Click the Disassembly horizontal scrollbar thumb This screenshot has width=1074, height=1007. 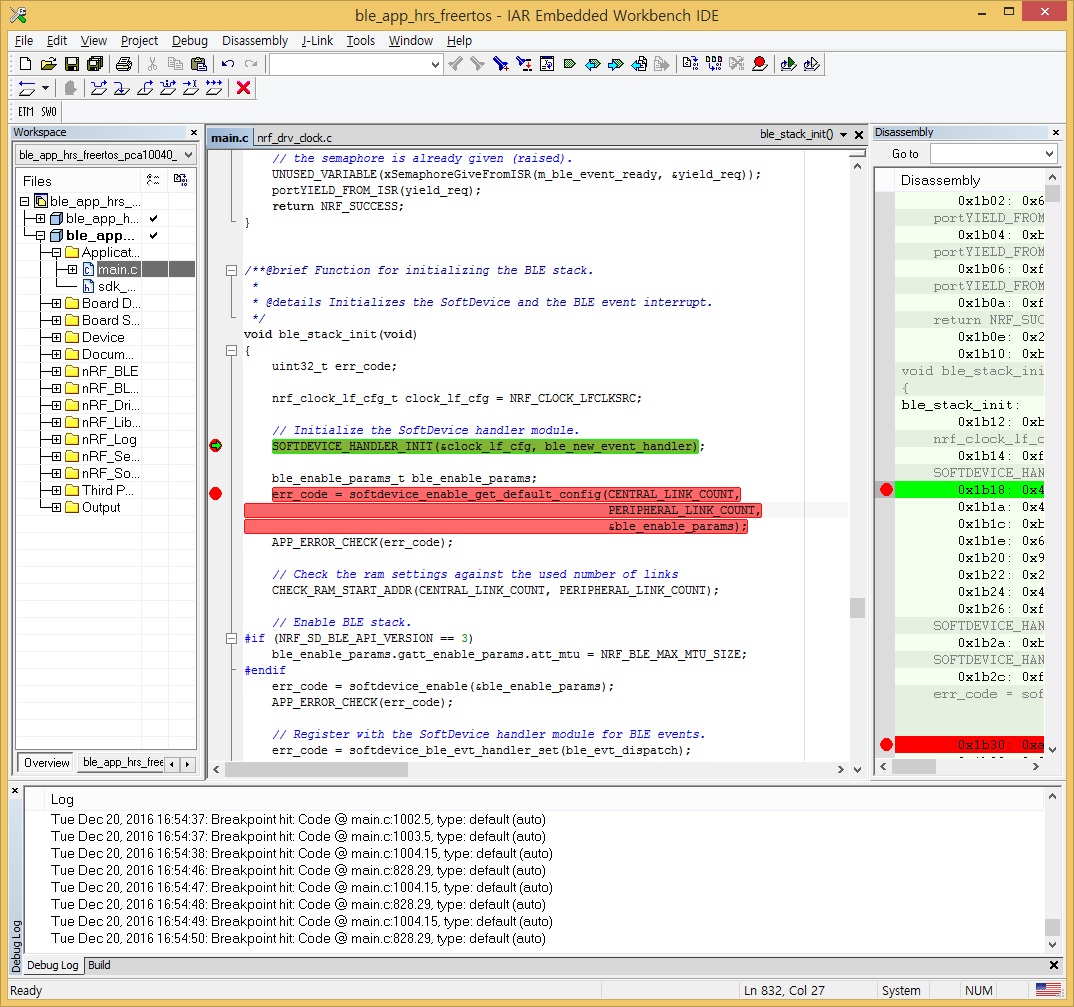tap(914, 767)
